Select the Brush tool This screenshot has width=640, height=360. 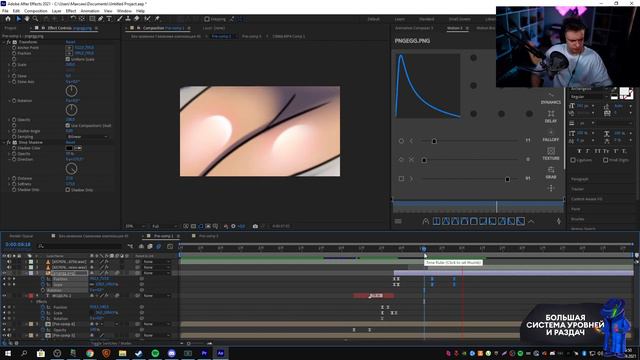[x=120, y=19]
